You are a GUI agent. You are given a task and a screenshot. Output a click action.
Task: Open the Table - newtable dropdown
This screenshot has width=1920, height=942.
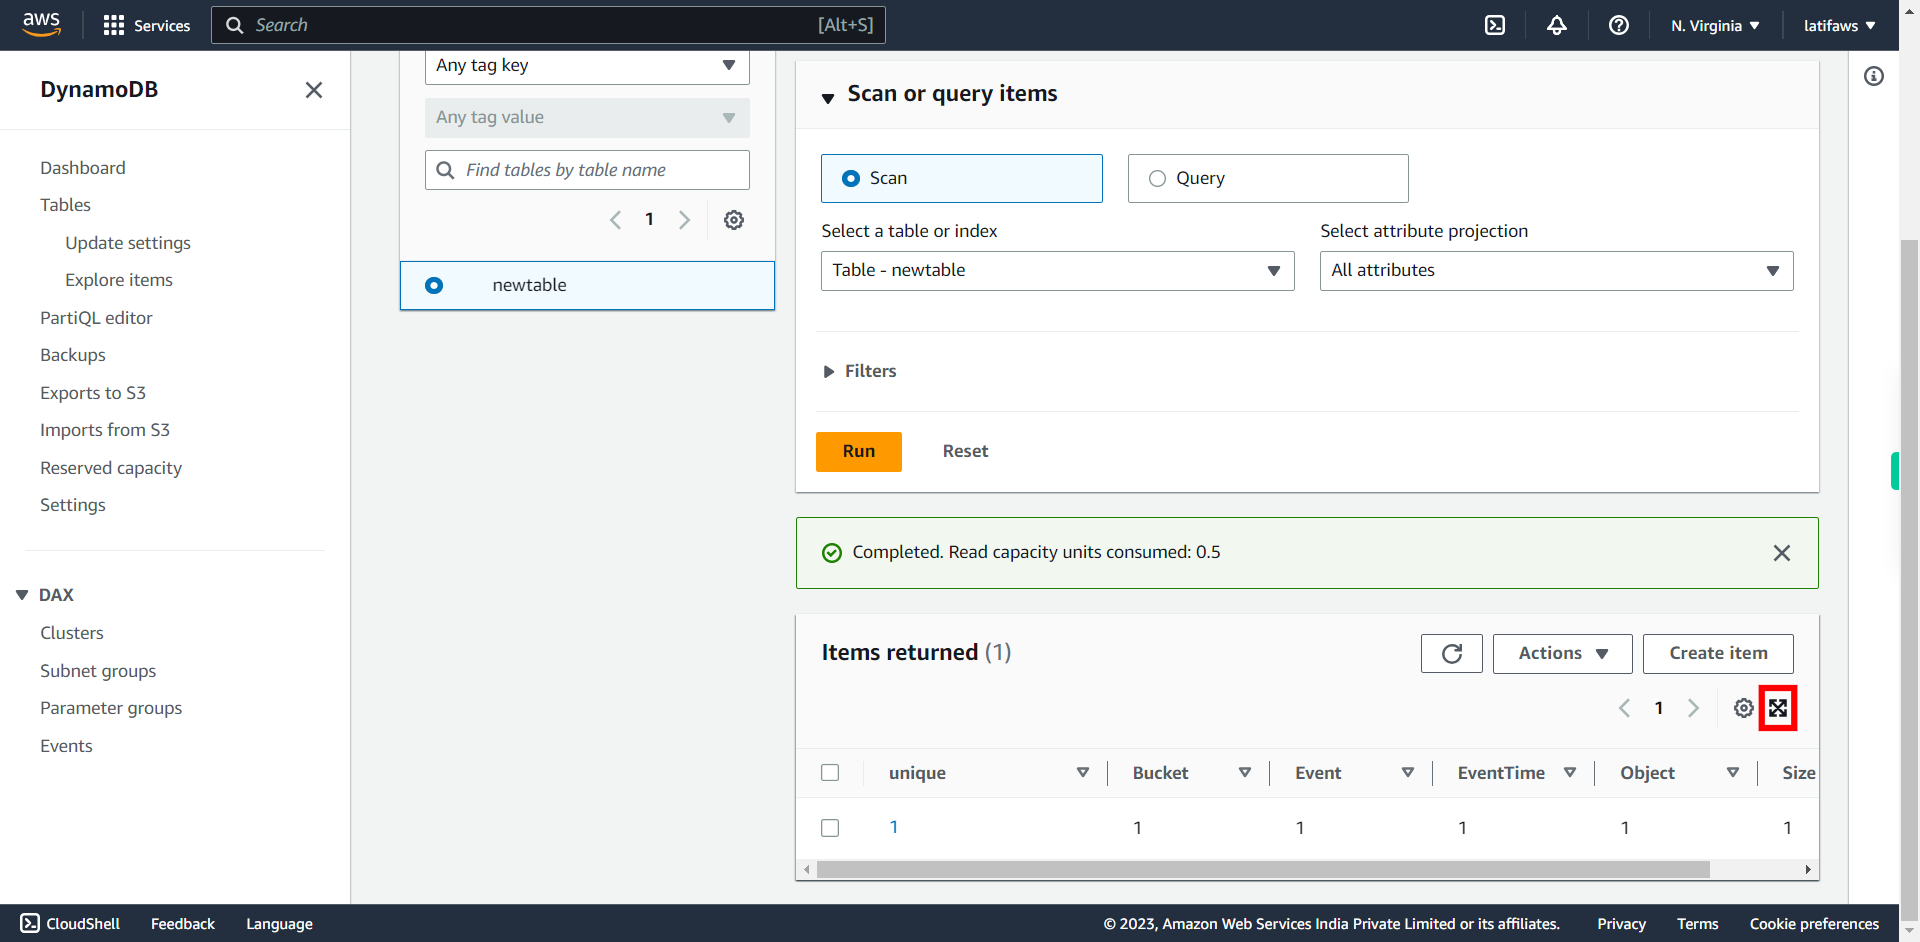pyautogui.click(x=1058, y=271)
